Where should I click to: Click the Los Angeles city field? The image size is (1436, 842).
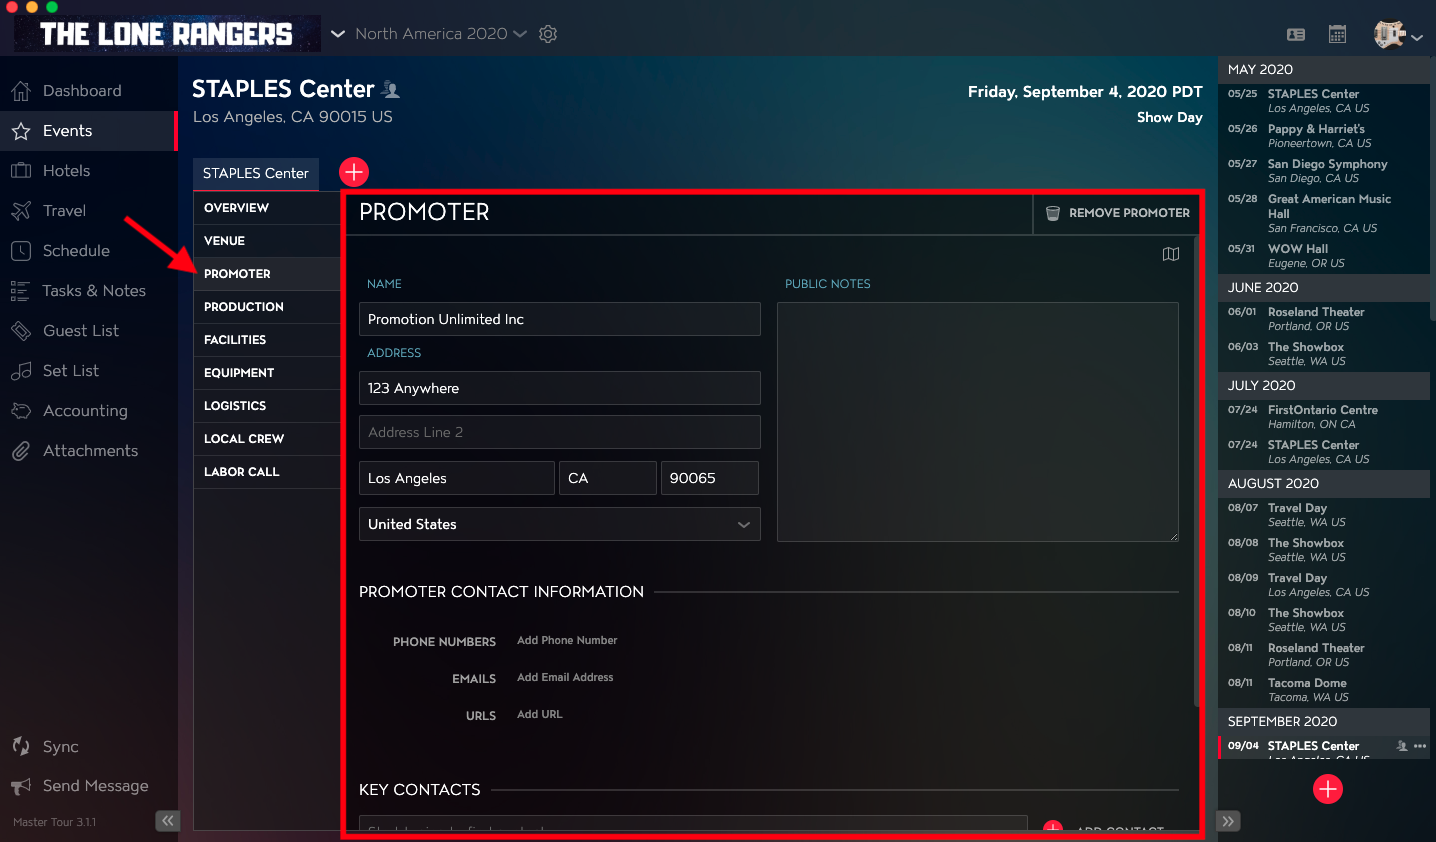[x=457, y=478]
